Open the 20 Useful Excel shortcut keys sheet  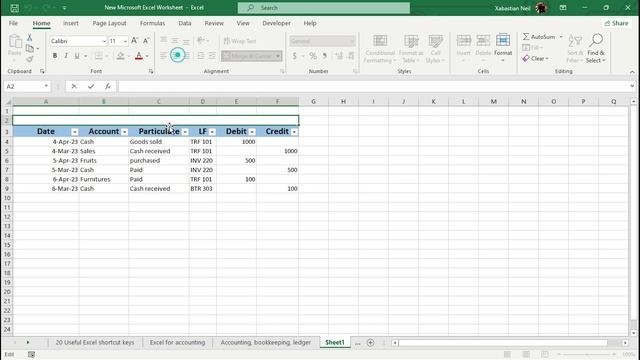pos(95,342)
